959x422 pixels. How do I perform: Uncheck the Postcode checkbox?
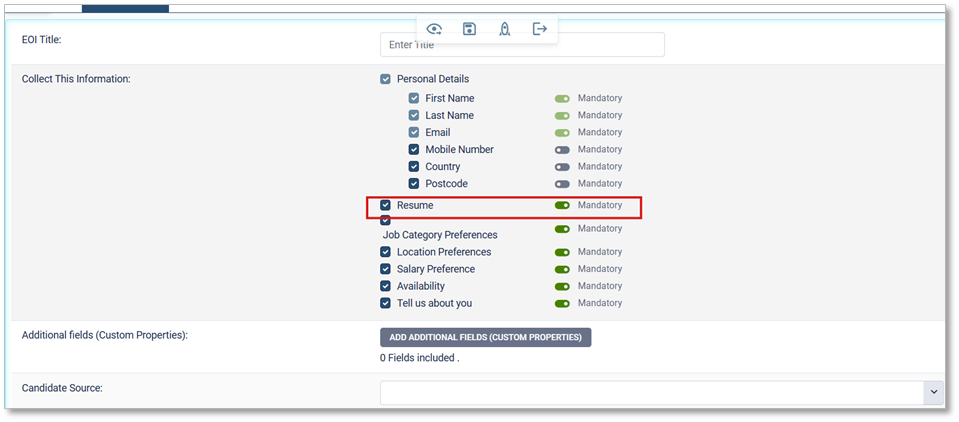414,184
